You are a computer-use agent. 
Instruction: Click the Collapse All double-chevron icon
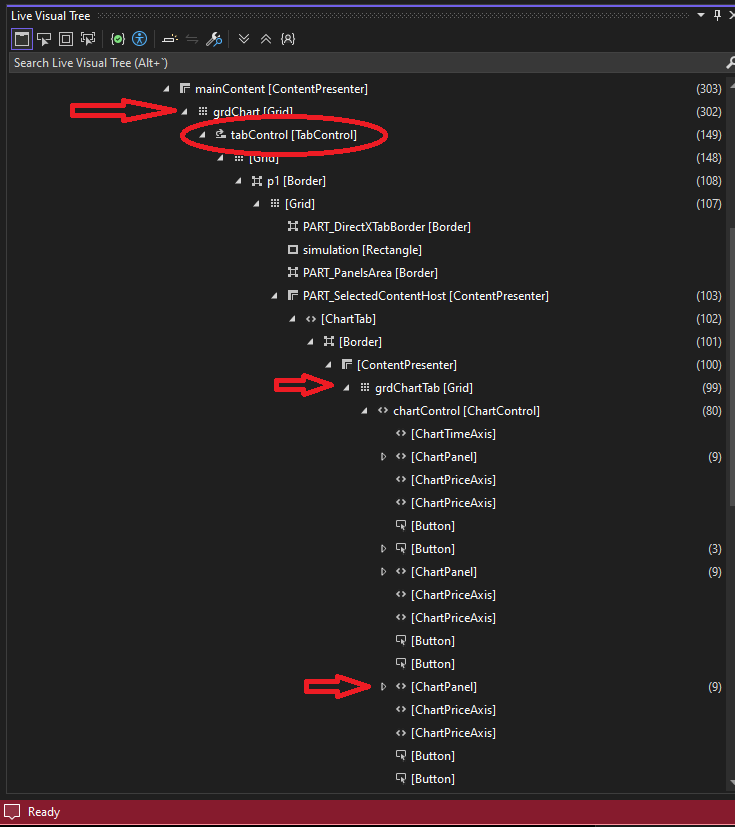pyautogui.click(x=265, y=39)
